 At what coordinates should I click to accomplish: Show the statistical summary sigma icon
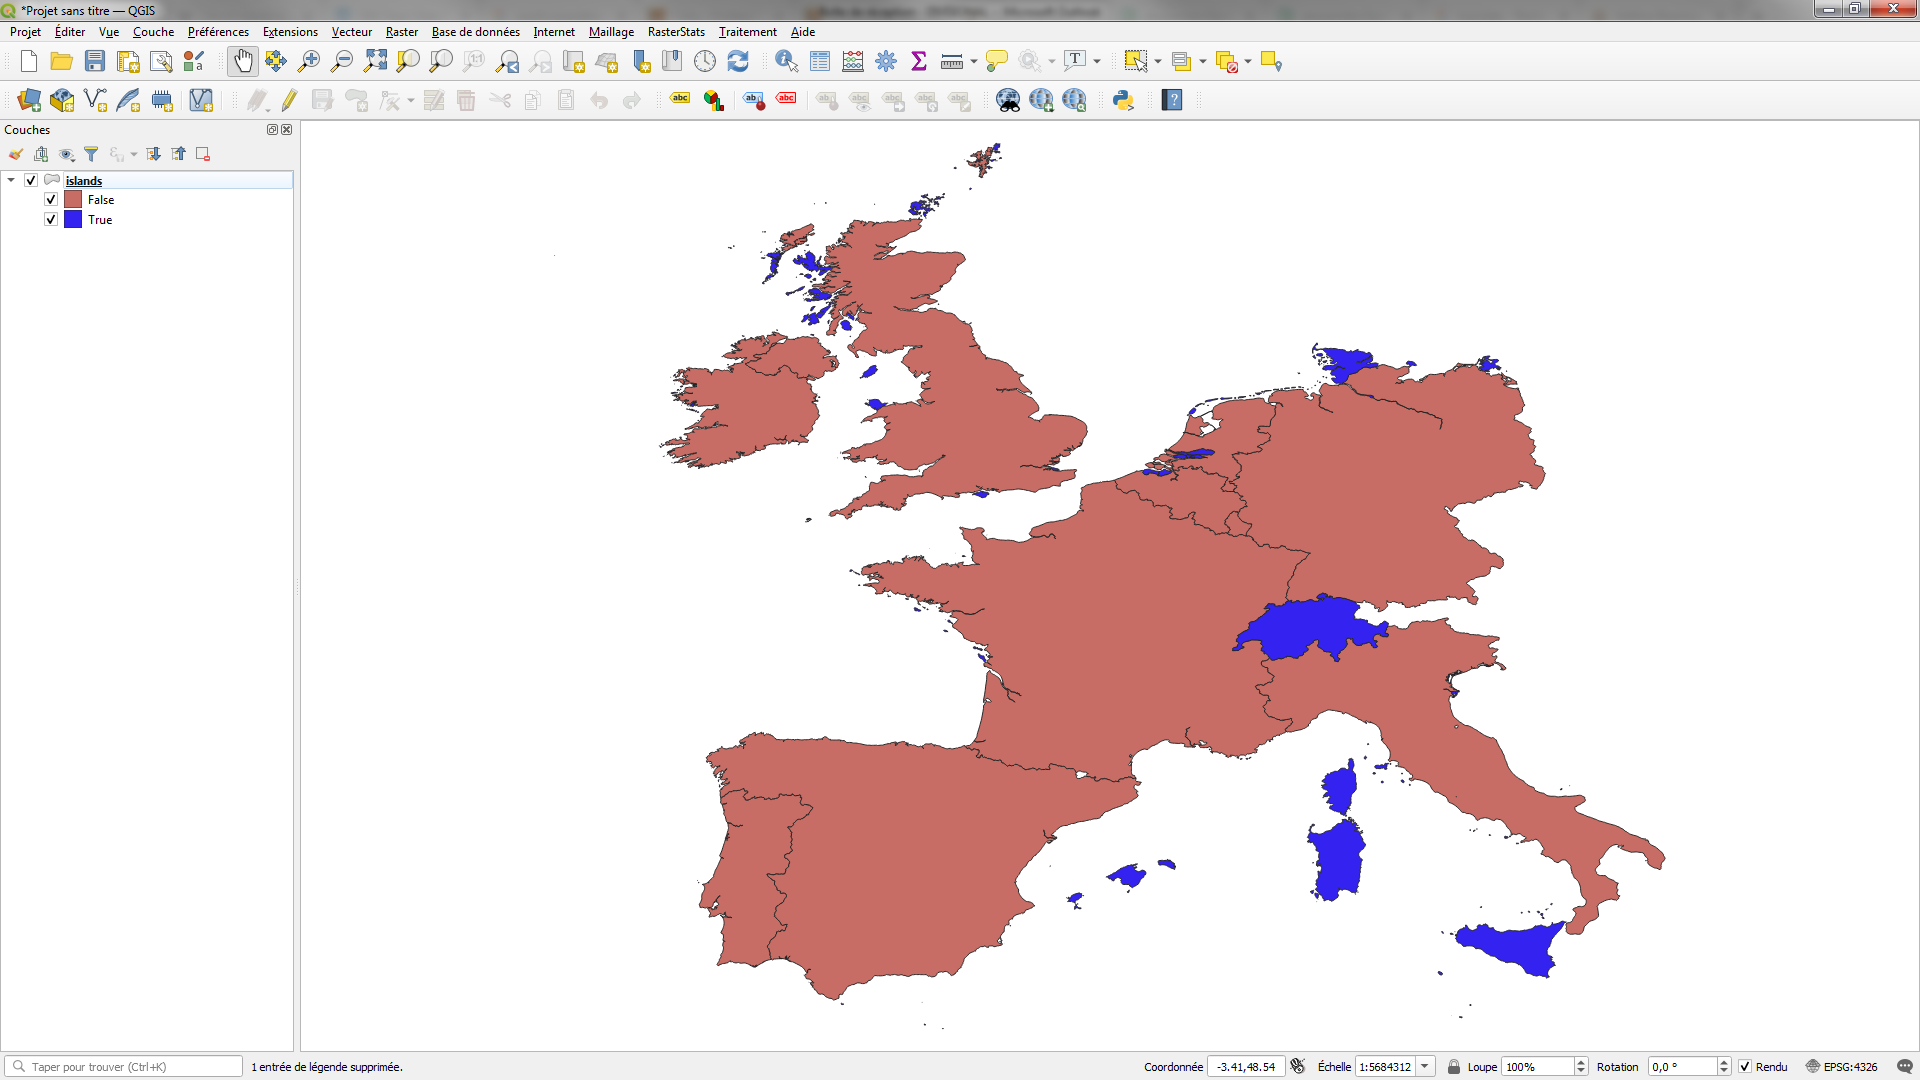(919, 62)
